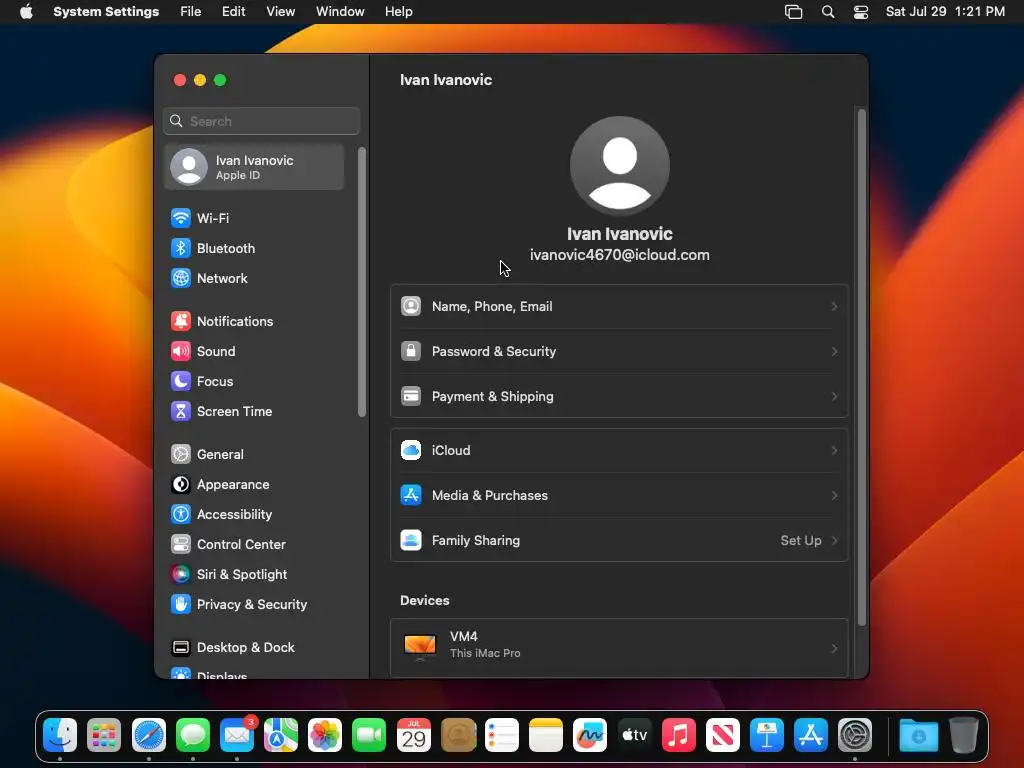
Task: Click the ivanovic4670@icloud.com email text
Action: [x=620, y=255]
